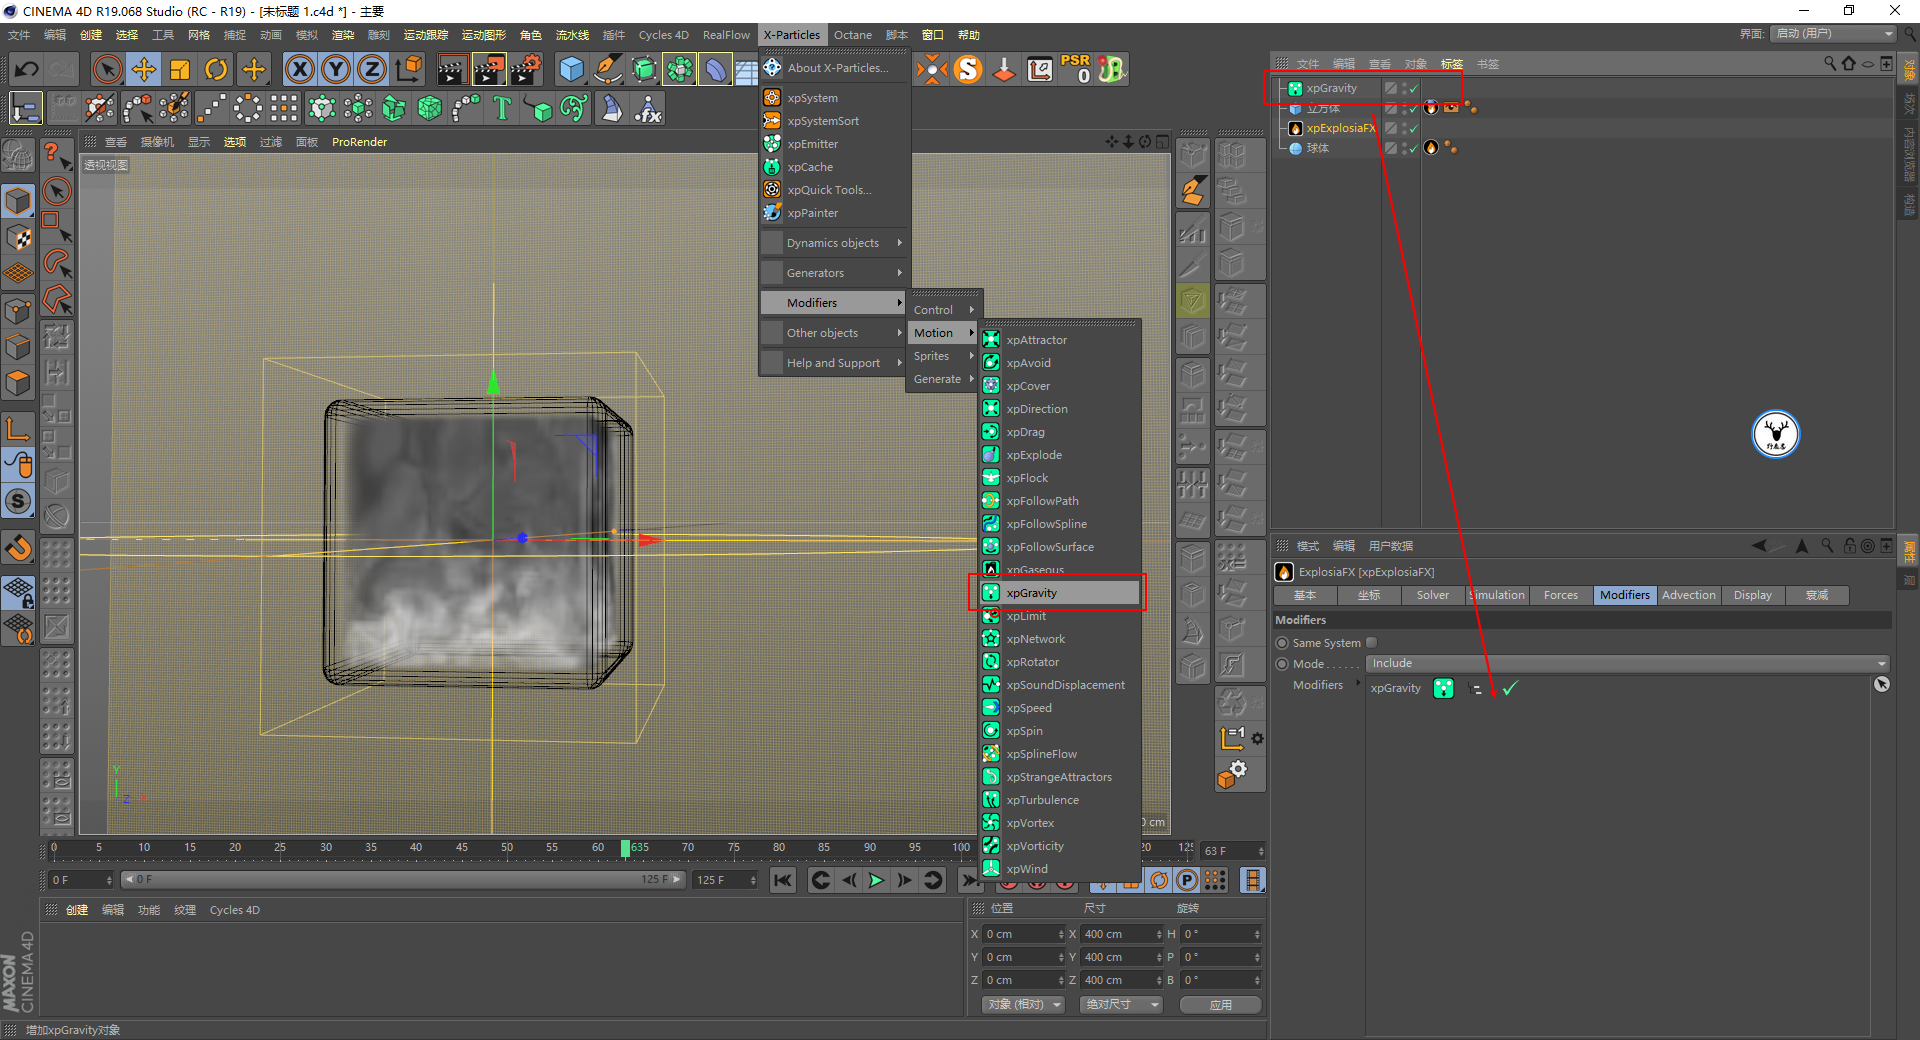This screenshot has width=1920, height=1040.
Task: Click the xpExplosiaFX object icon in Object Manager
Action: (x=1295, y=128)
